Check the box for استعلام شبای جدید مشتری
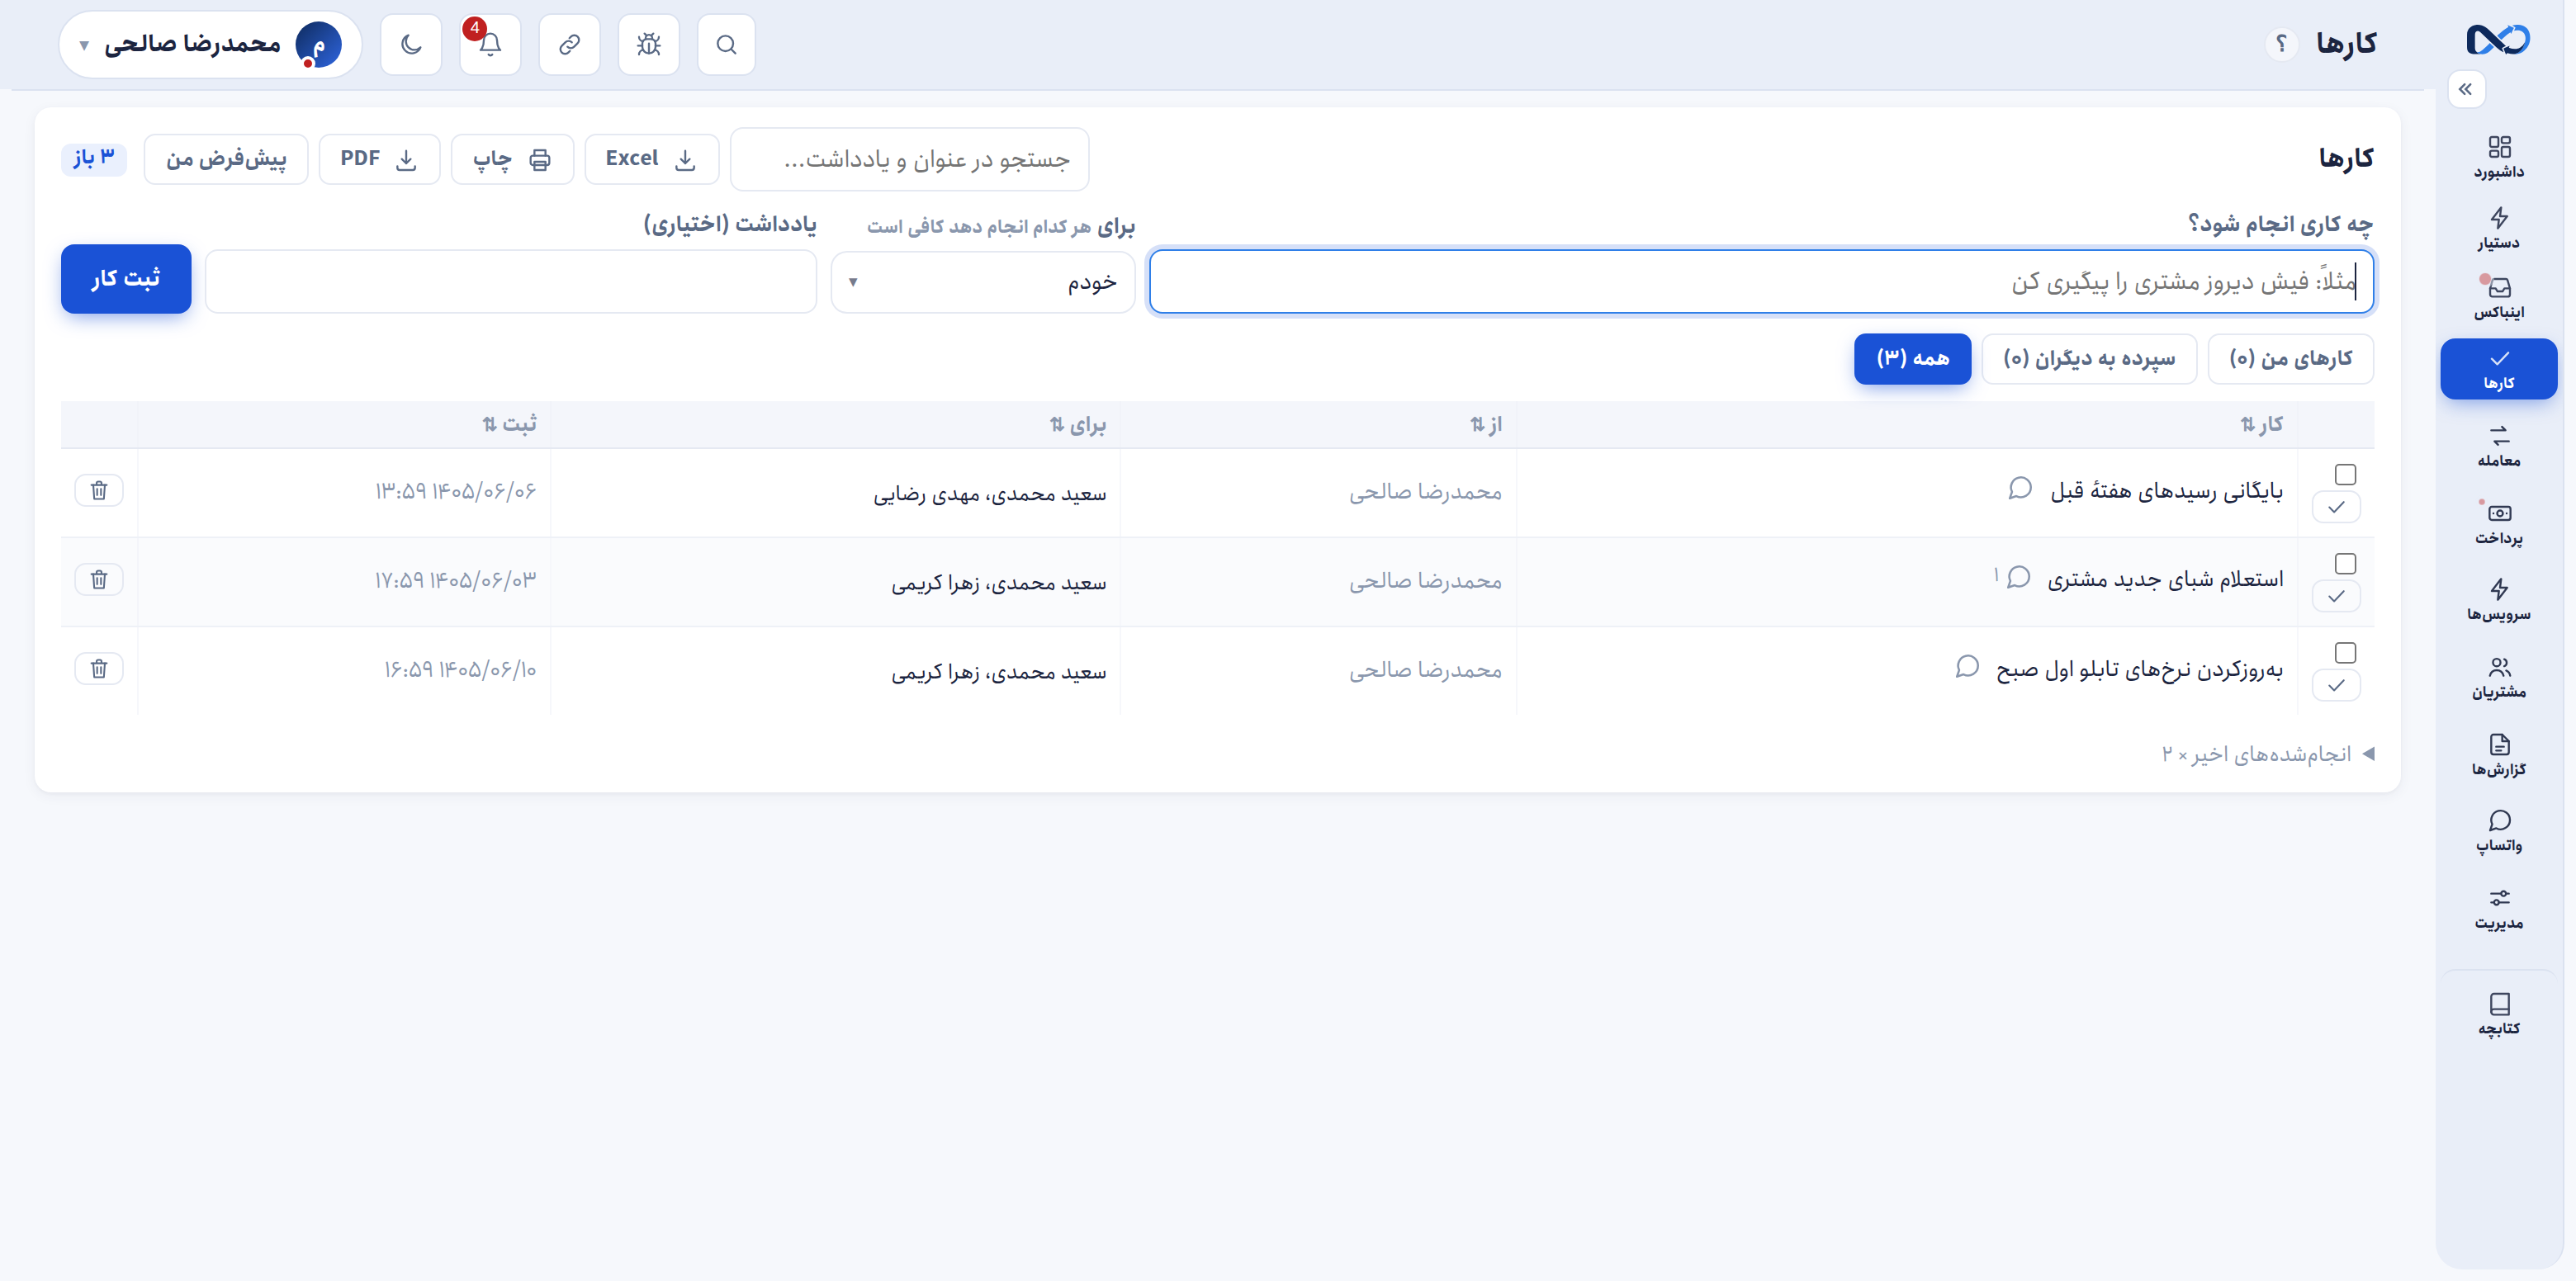This screenshot has width=2576, height=1281. coord(2345,563)
